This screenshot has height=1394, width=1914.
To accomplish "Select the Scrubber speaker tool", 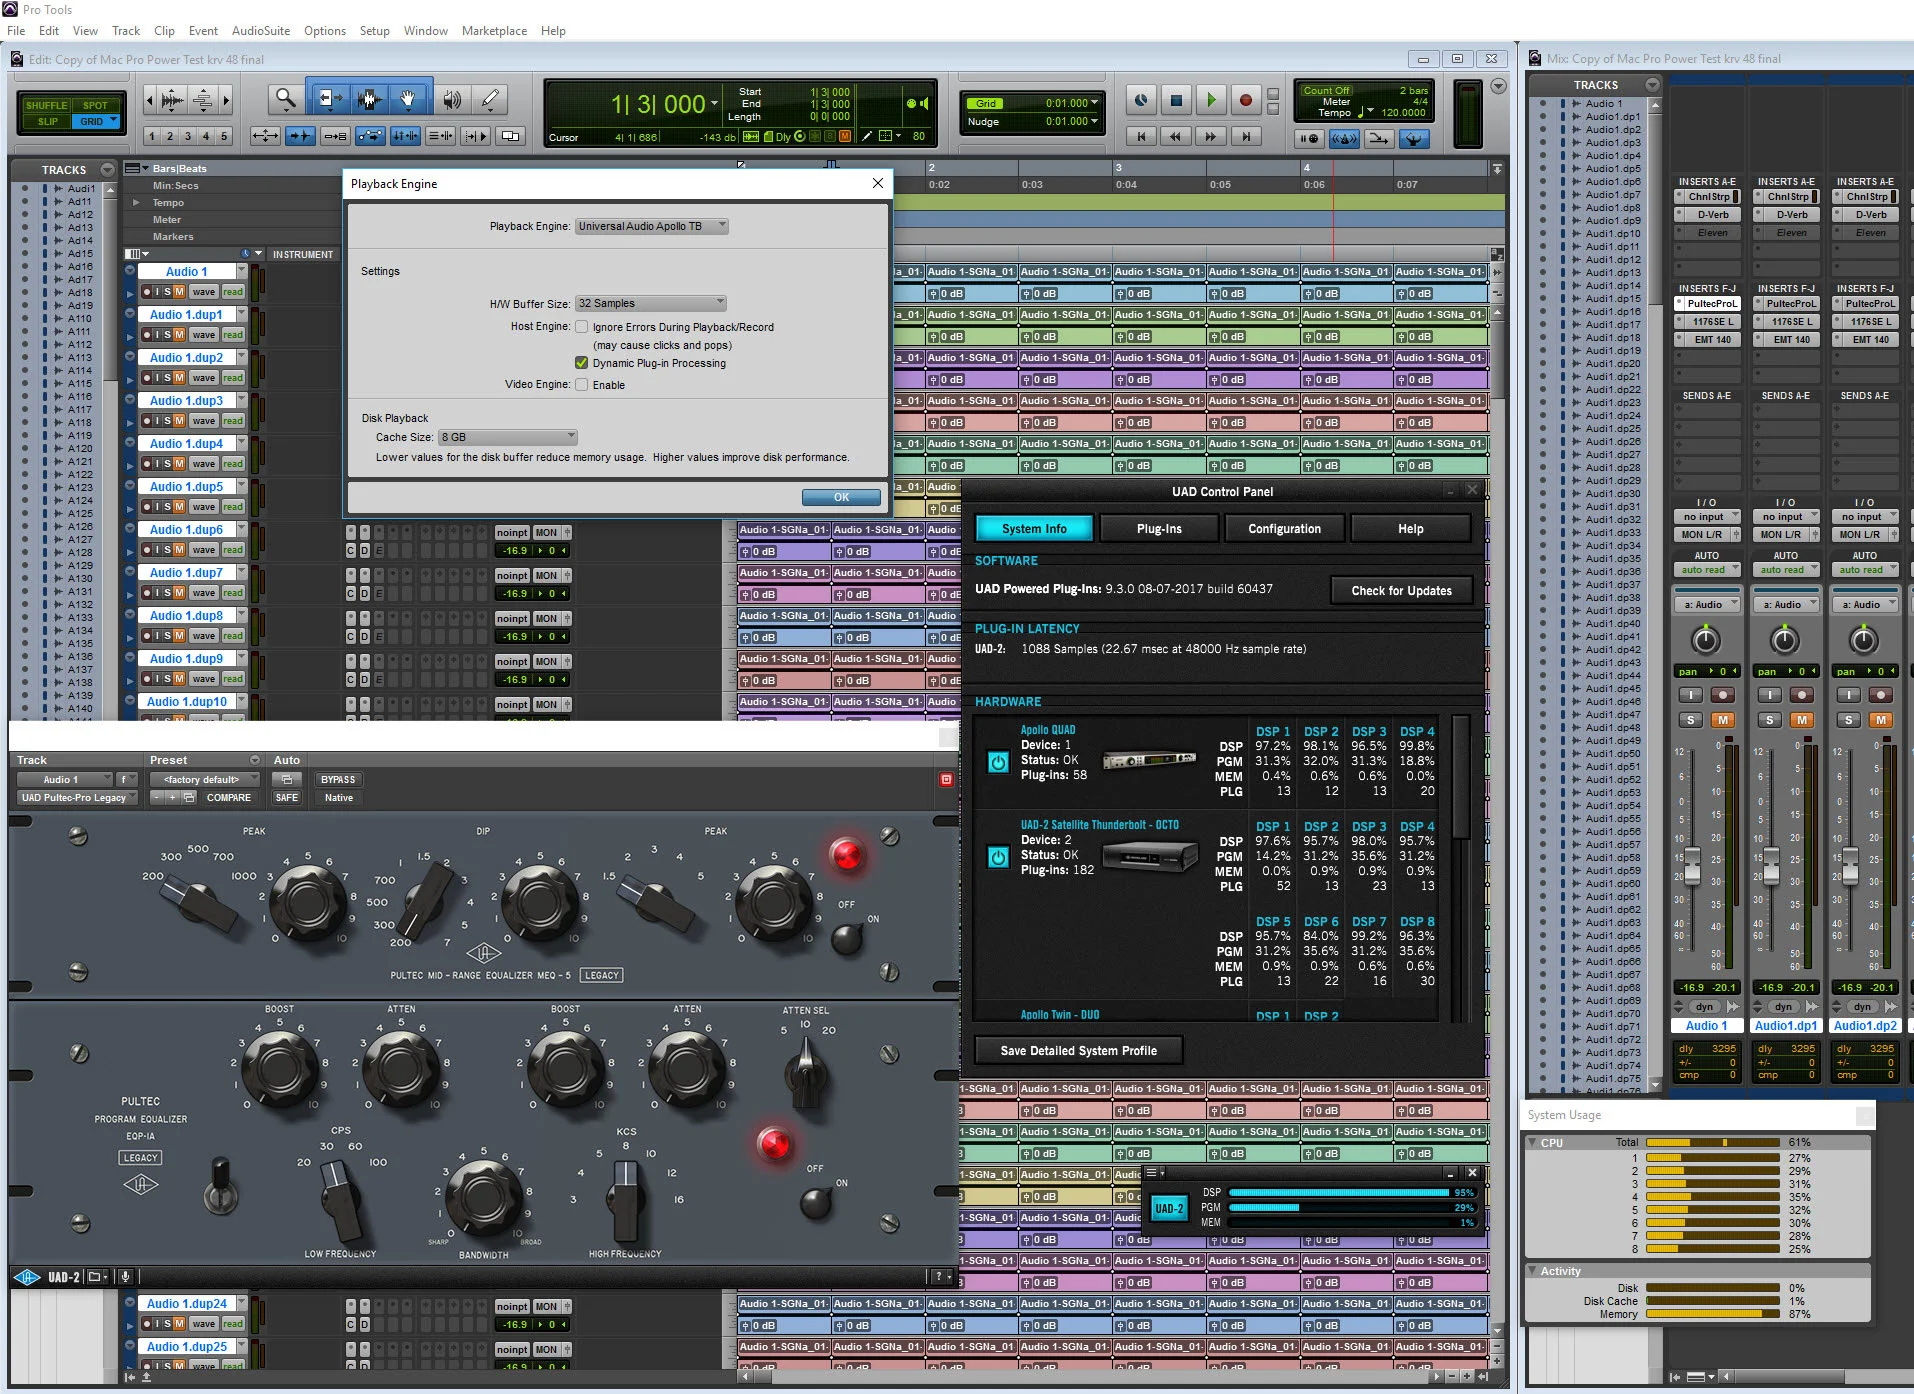I will point(453,98).
